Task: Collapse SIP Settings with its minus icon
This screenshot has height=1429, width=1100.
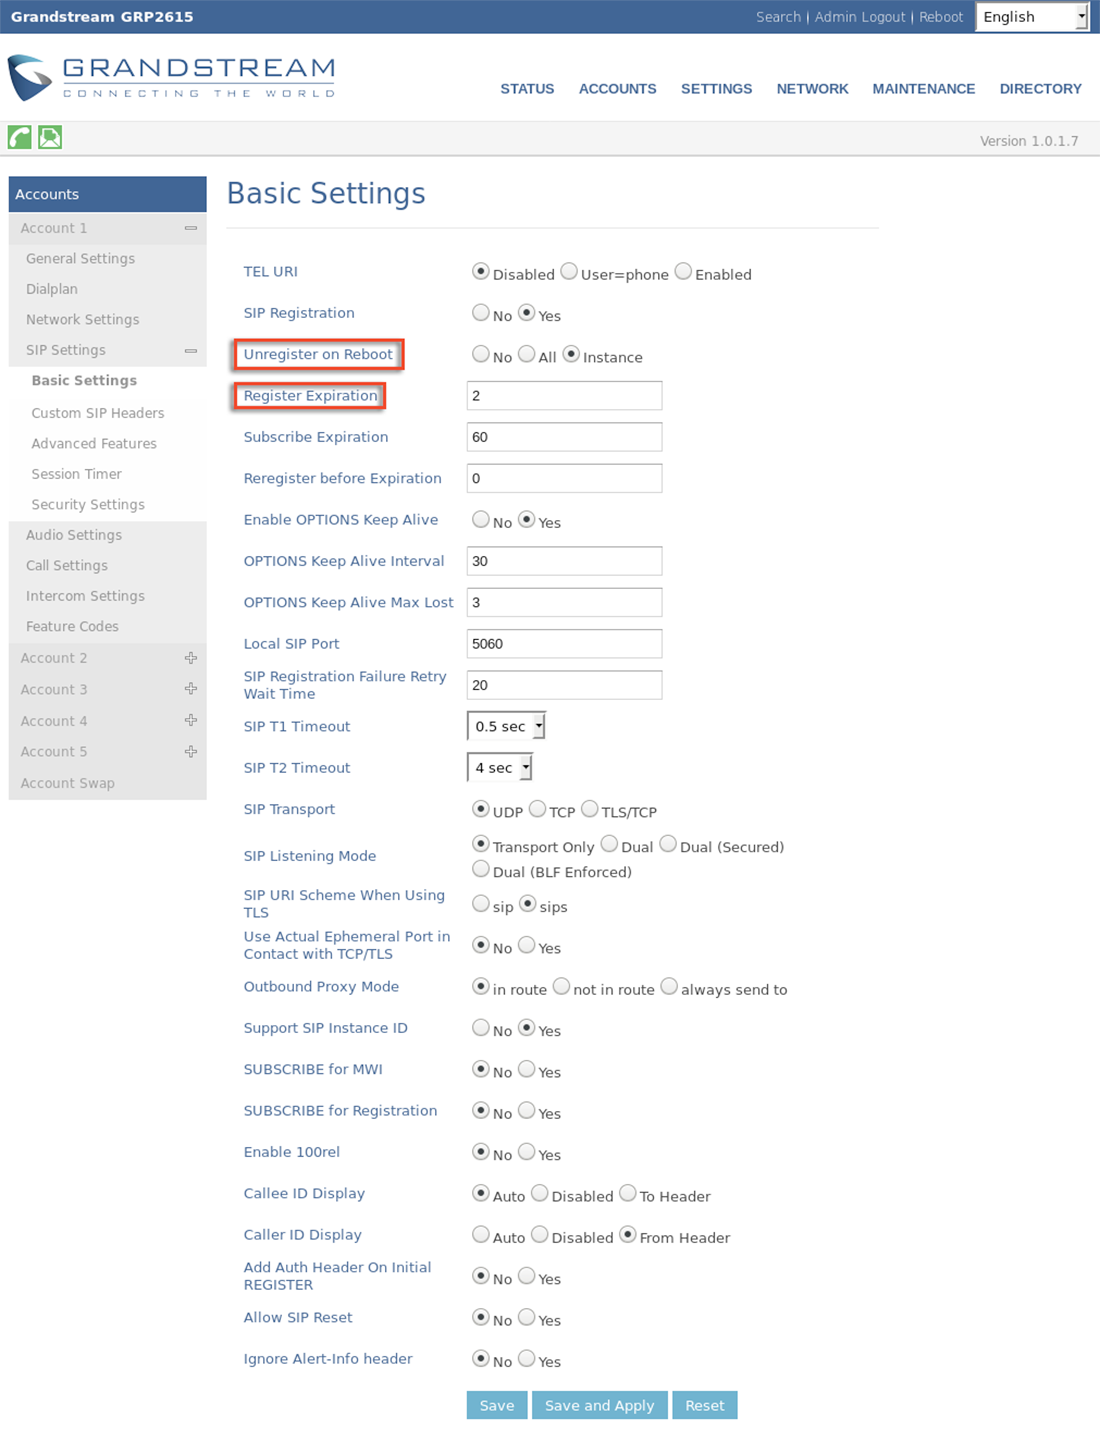Action: pyautogui.click(x=190, y=351)
